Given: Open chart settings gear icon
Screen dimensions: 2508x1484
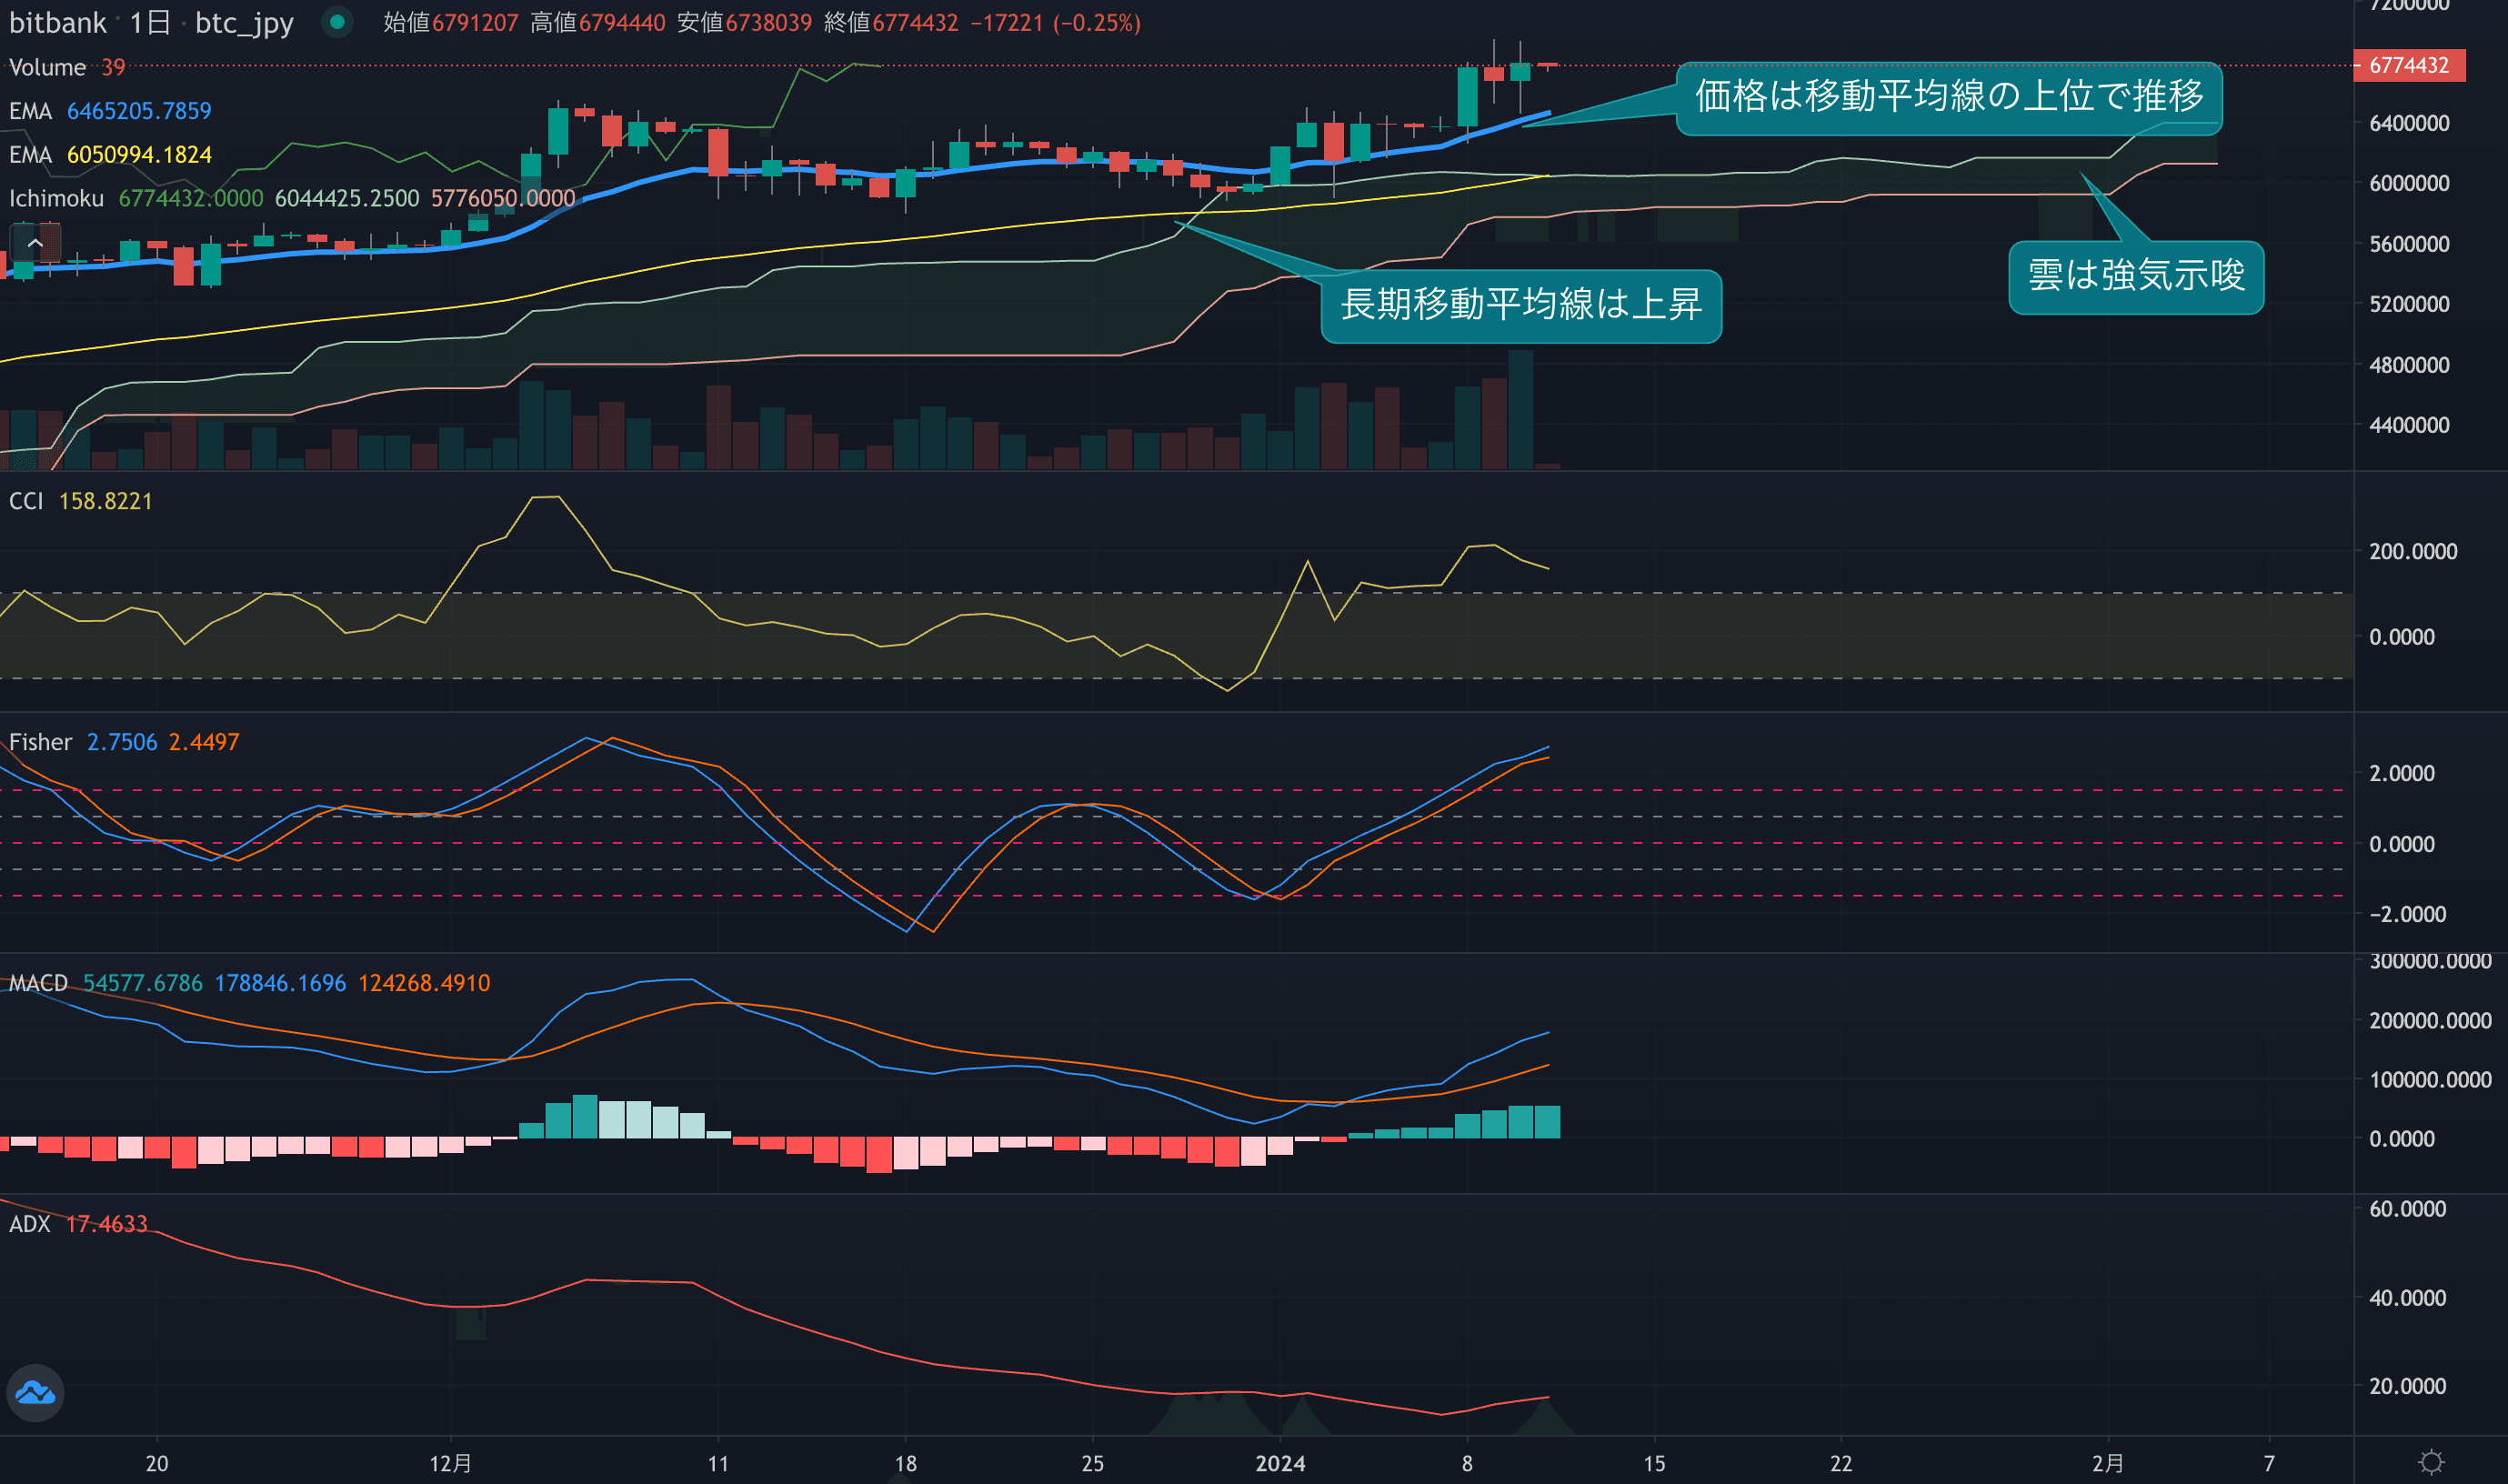Looking at the screenshot, I should point(2431,1463).
